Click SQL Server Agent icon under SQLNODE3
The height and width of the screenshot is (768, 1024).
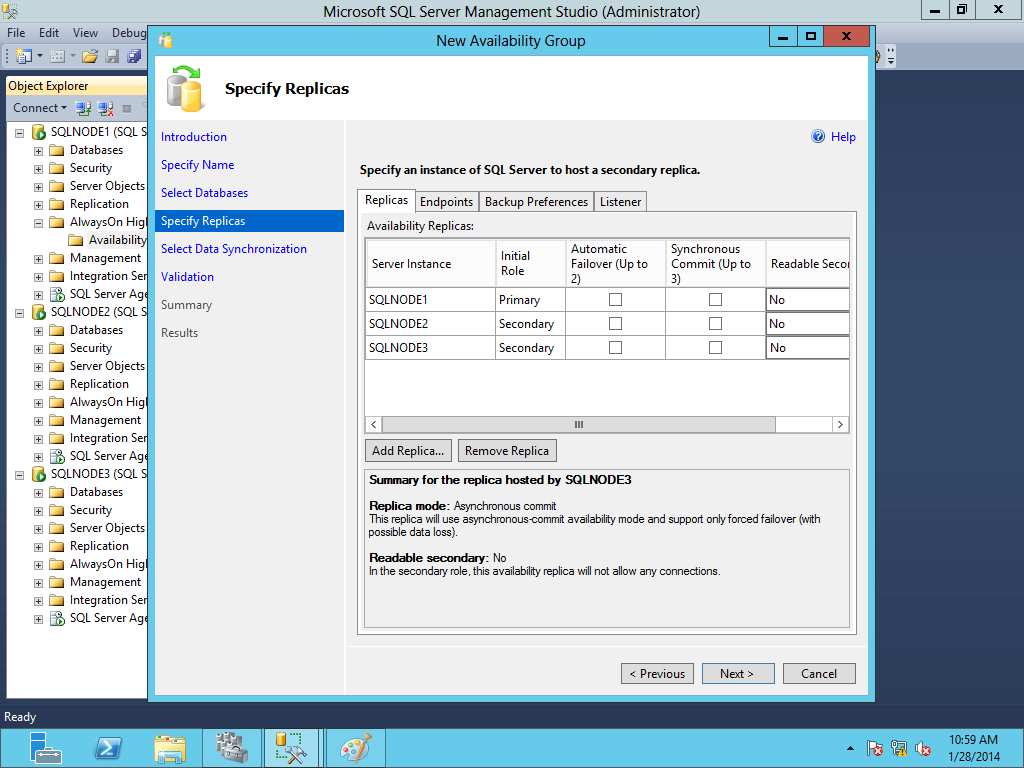tap(57, 618)
